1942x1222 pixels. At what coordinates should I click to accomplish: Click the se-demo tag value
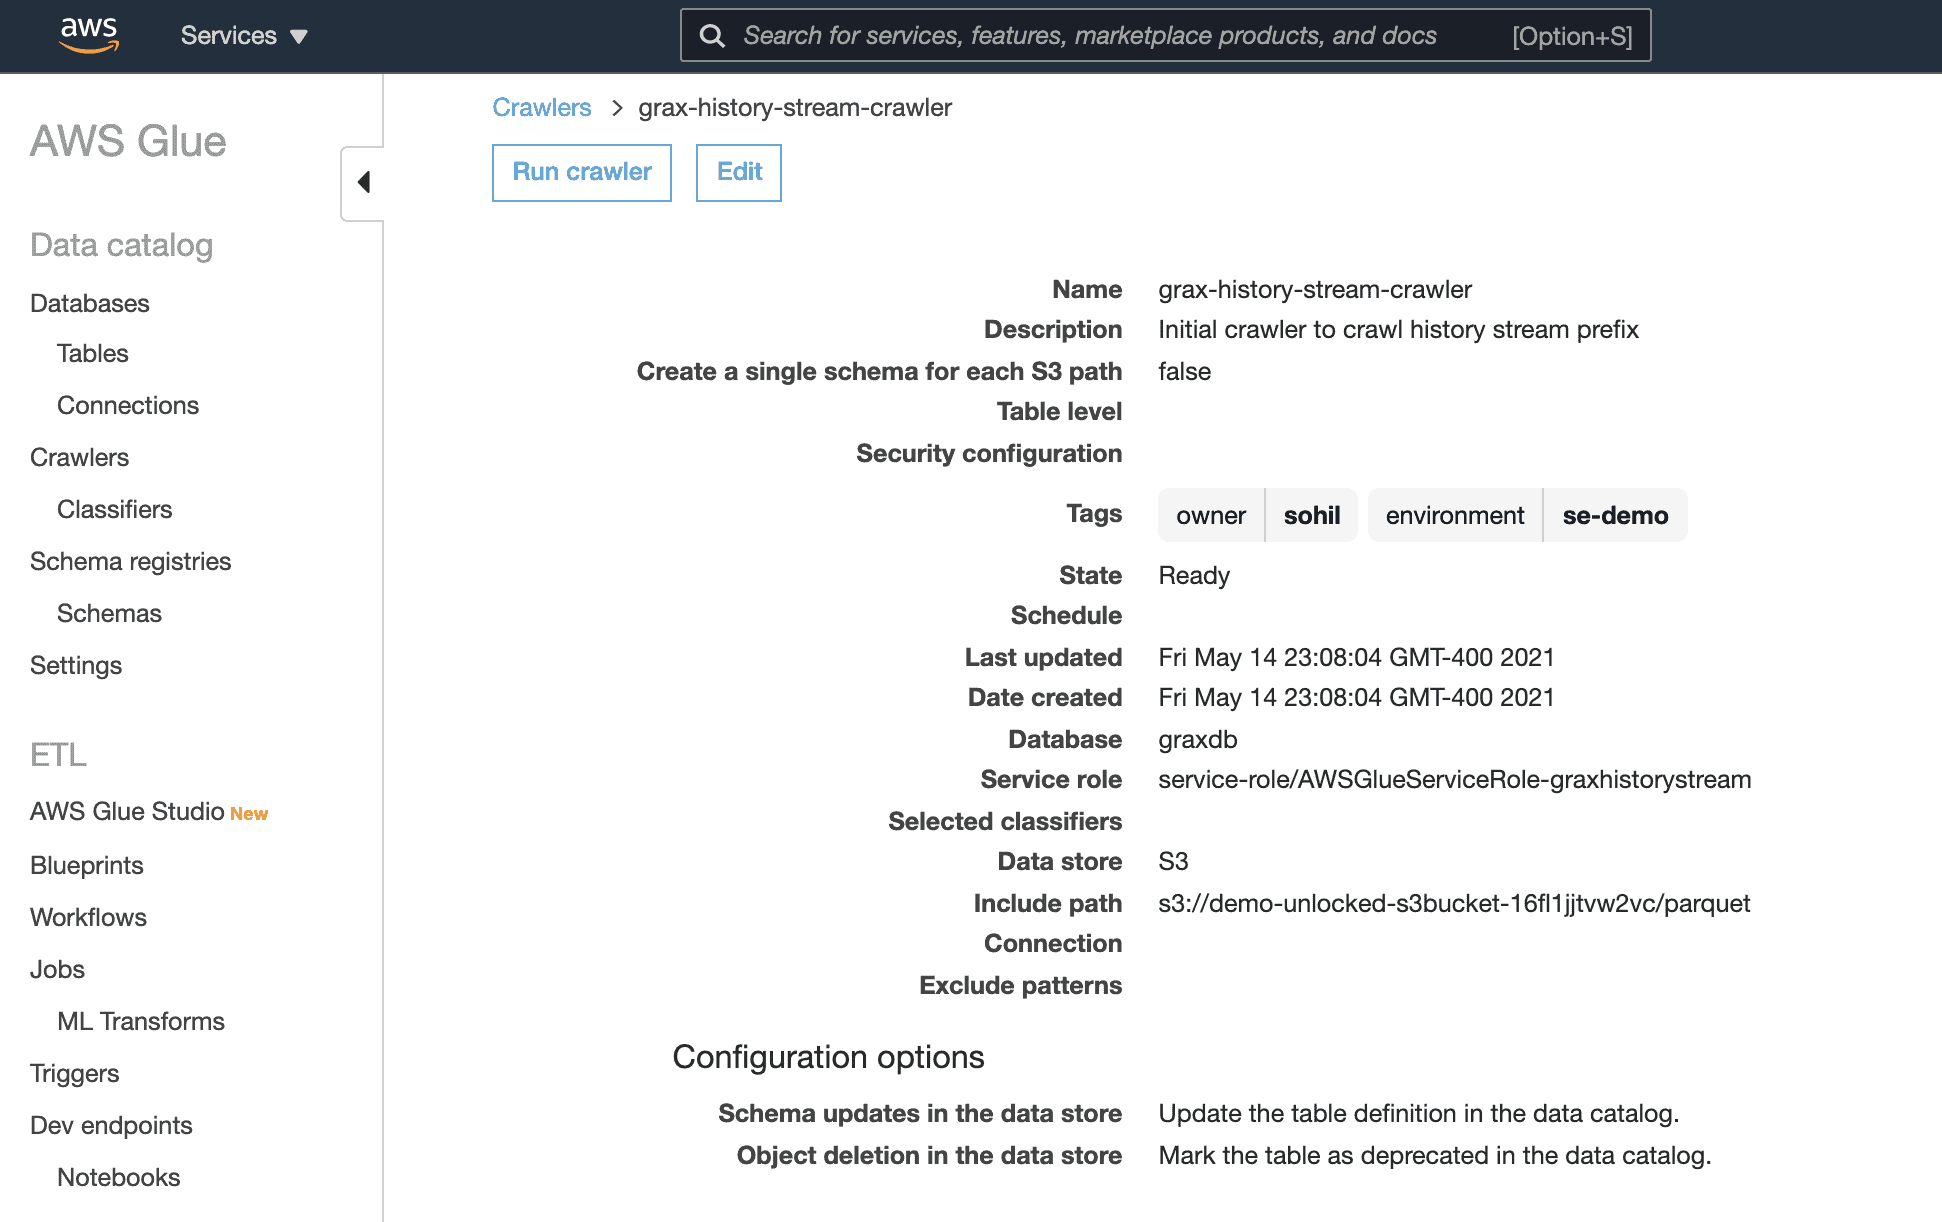tap(1615, 515)
